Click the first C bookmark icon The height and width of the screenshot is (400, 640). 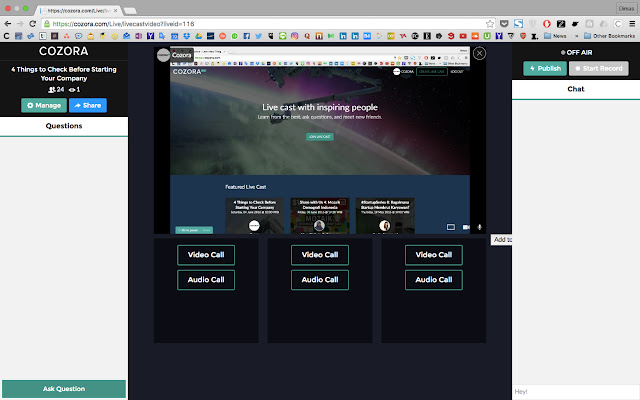[6, 36]
